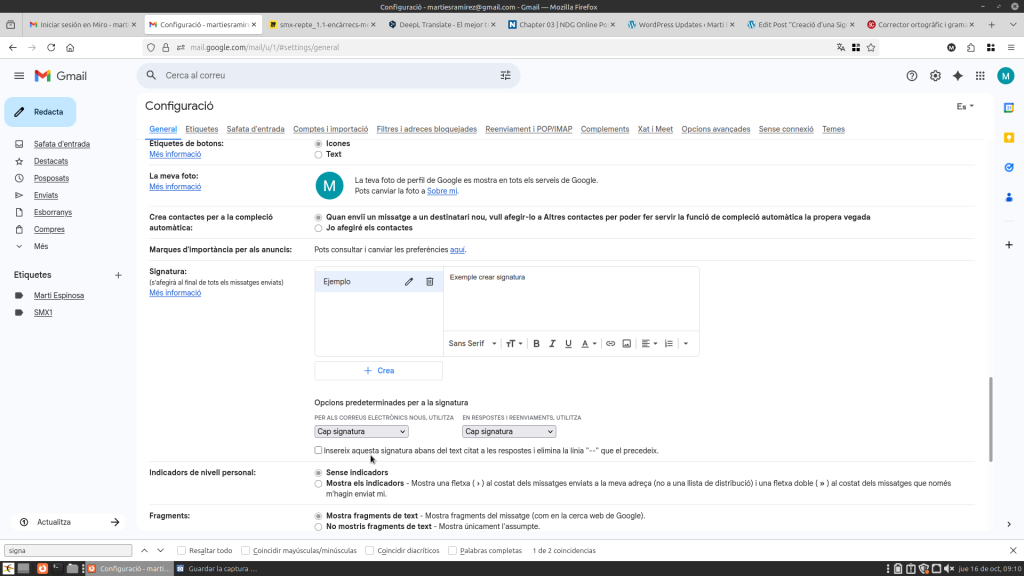Screen dimensions: 1024x576
Task: Apply italic formatting in signature toolbar
Action: pyautogui.click(x=552, y=344)
